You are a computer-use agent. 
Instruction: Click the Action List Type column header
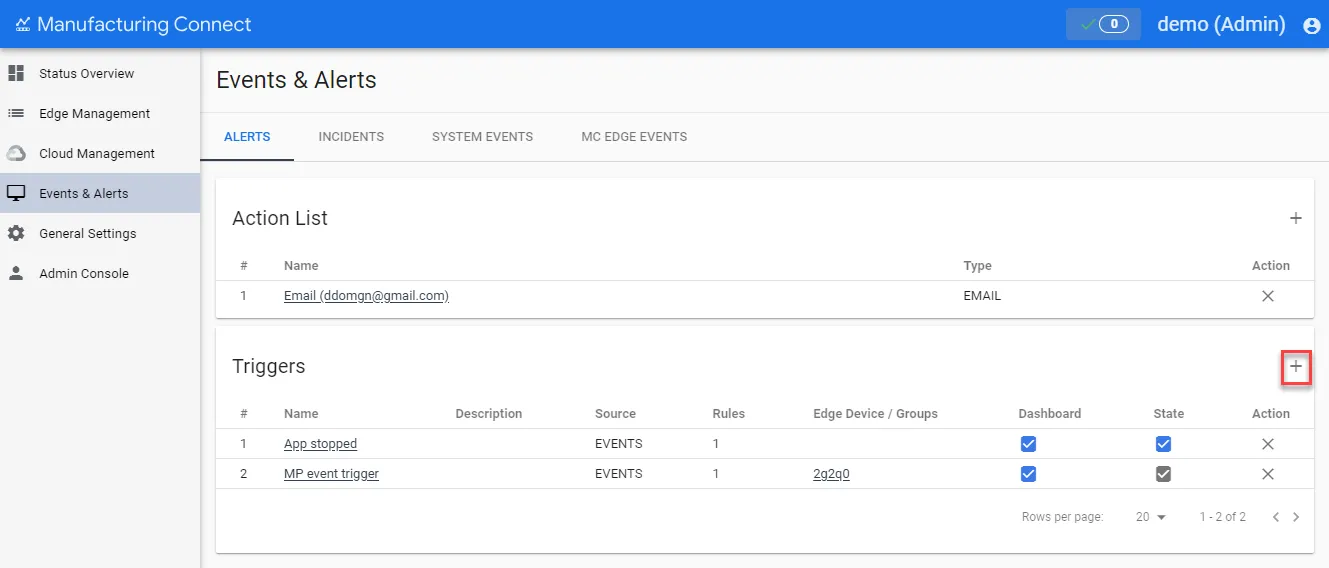pos(977,266)
